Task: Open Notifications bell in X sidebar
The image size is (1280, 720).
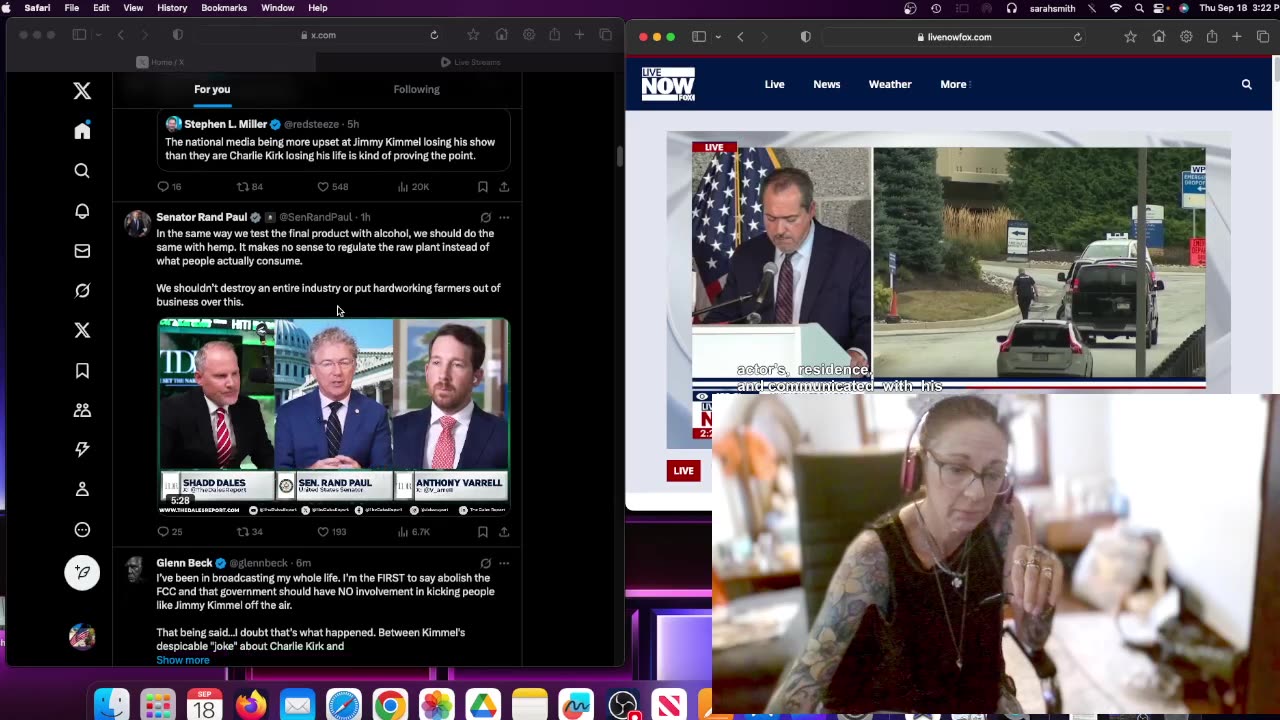Action: (82, 211)
